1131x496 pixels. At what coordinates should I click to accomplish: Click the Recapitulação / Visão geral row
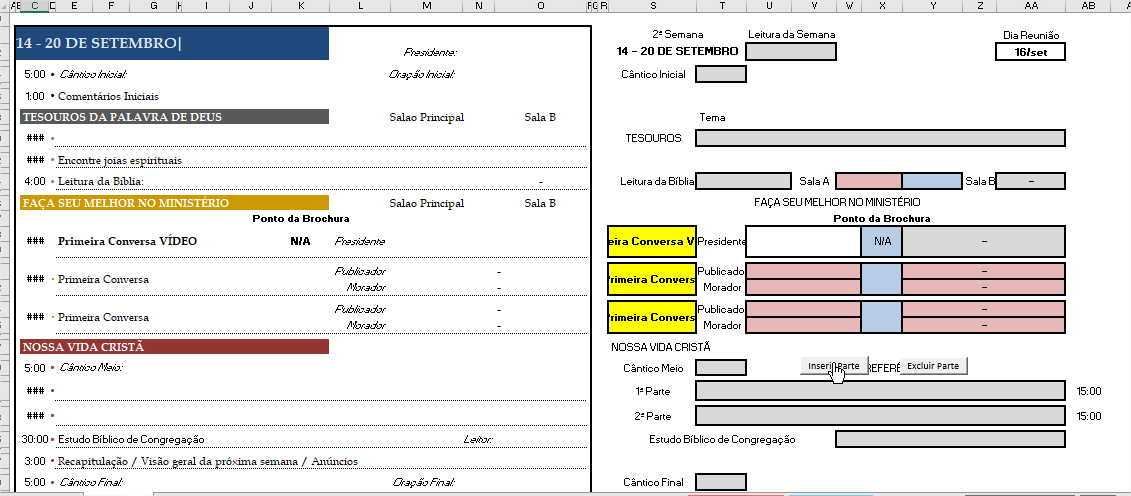click(x=208, y=461)
